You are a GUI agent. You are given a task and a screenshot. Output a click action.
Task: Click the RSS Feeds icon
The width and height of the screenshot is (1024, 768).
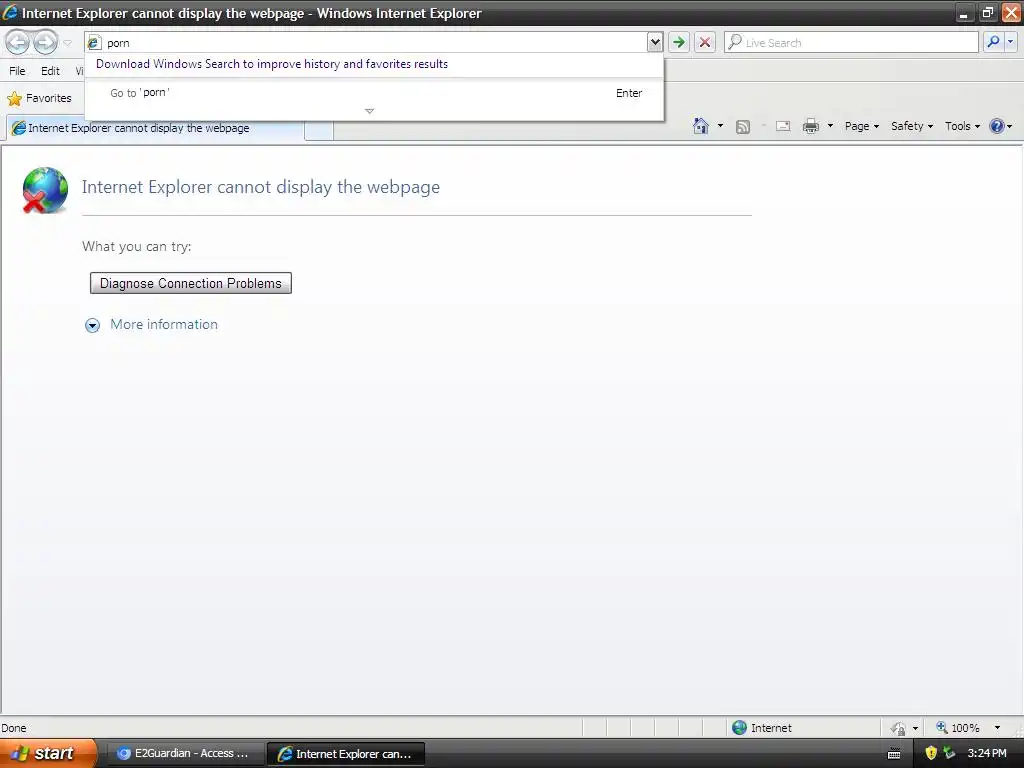[743, 127]
